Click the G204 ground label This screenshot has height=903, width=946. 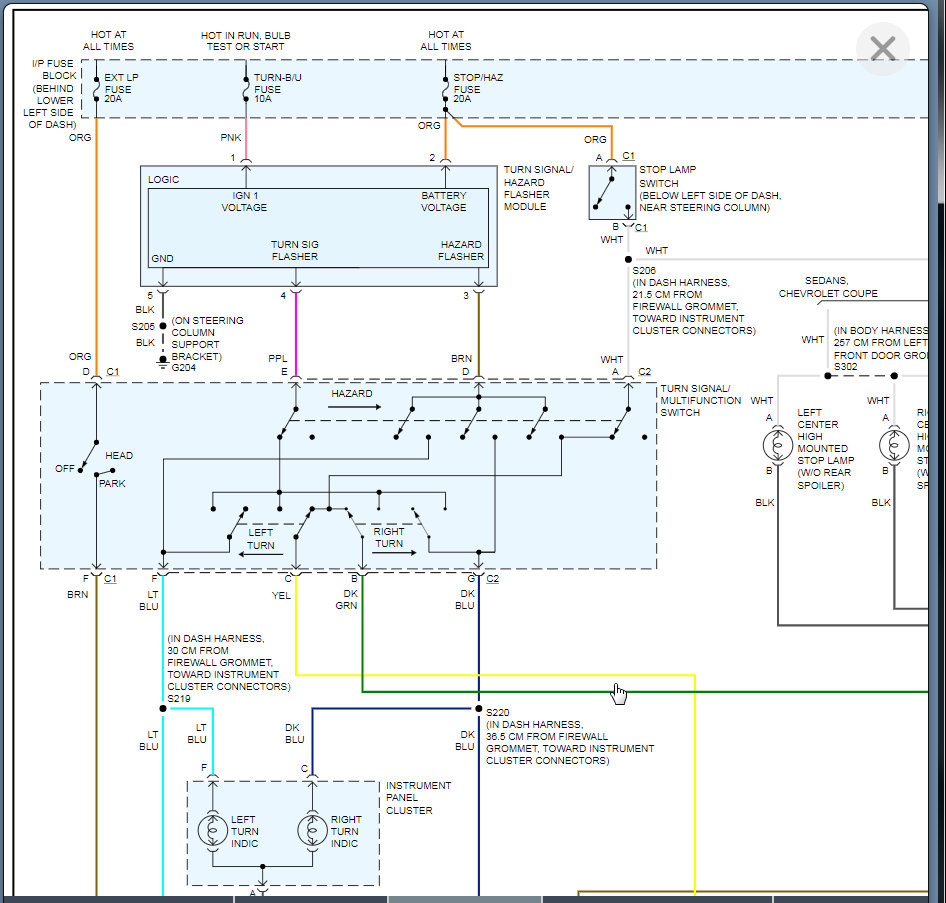(183, 367)
